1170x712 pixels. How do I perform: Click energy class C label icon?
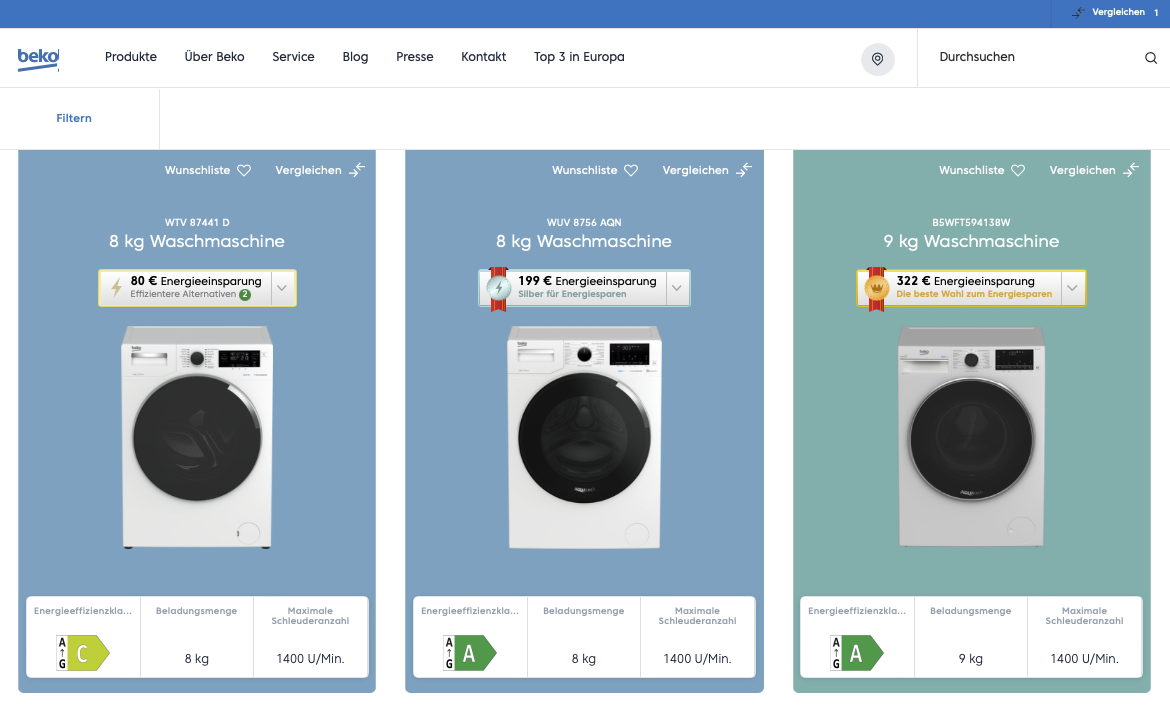[83, 653]
